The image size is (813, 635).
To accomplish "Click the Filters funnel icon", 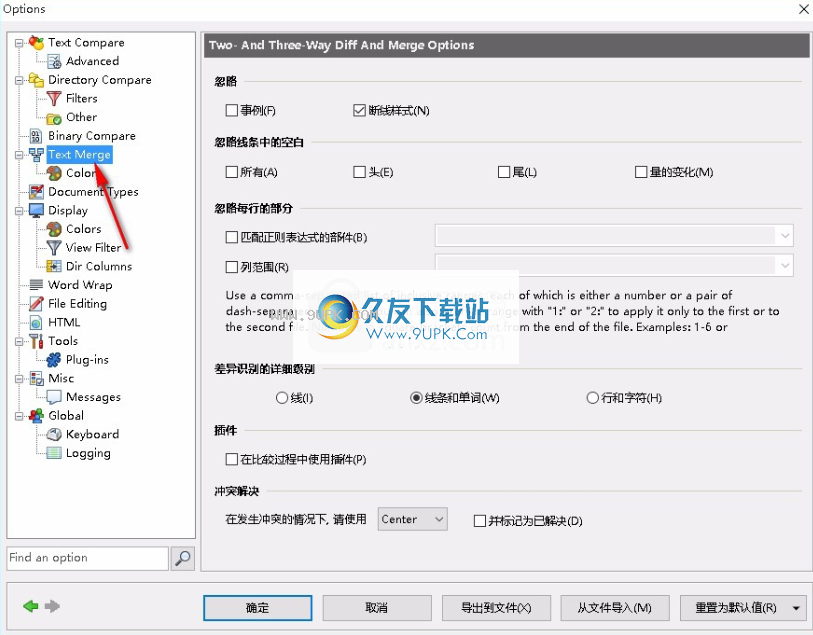I will (x=54, y=98).
